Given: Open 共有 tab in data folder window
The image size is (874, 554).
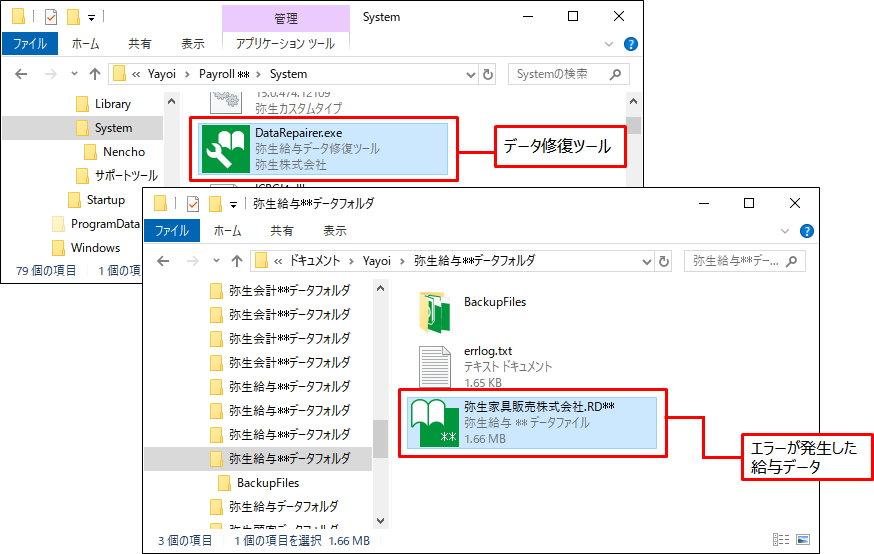Looking at the screenshot, I should 281,230.
